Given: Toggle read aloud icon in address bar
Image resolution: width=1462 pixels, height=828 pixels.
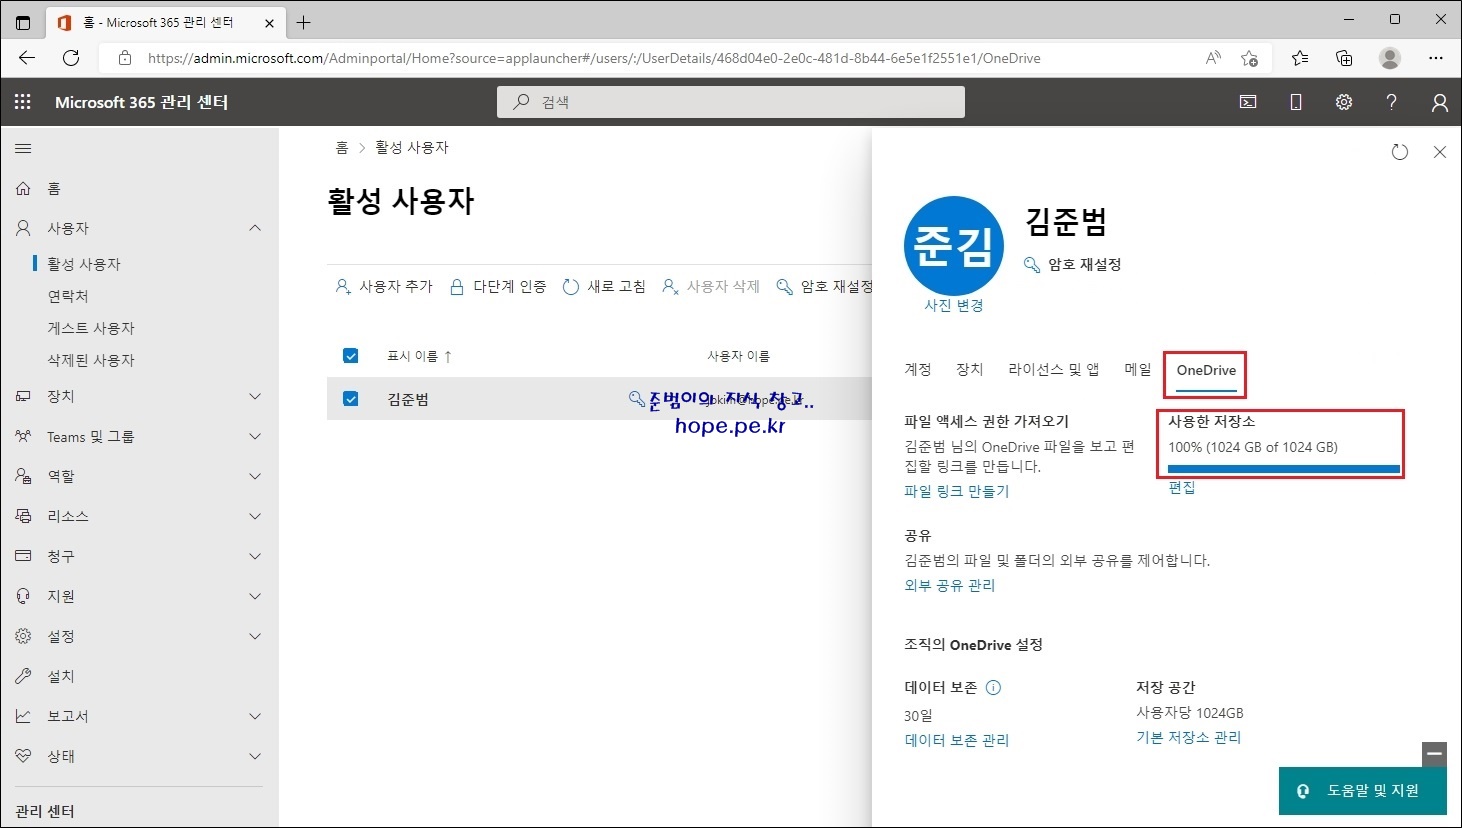Looking at the screenshot, I should (1213, 58).
